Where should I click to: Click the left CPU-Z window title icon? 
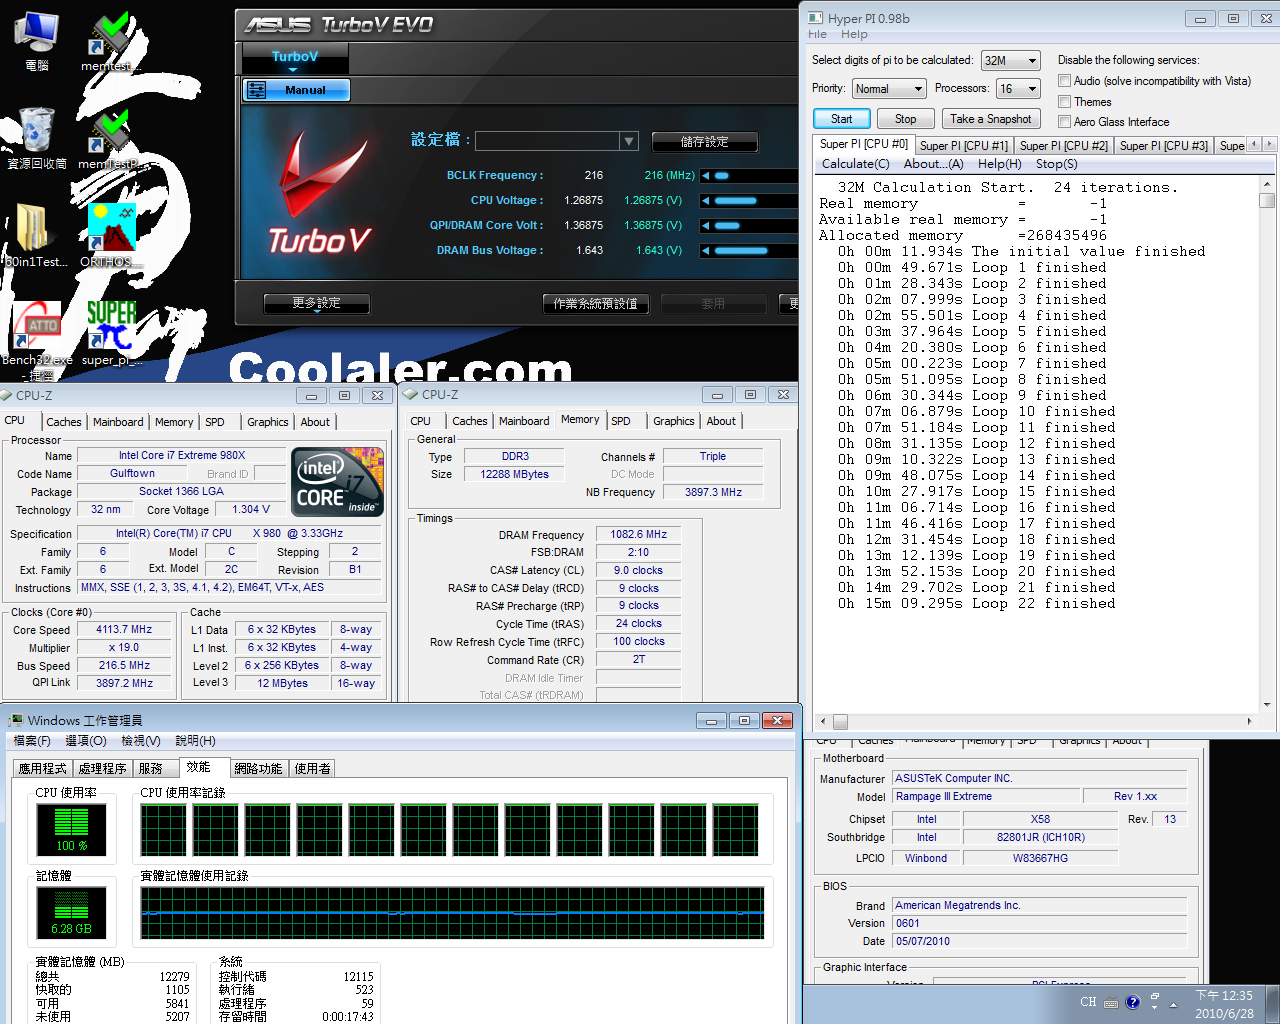6,395
